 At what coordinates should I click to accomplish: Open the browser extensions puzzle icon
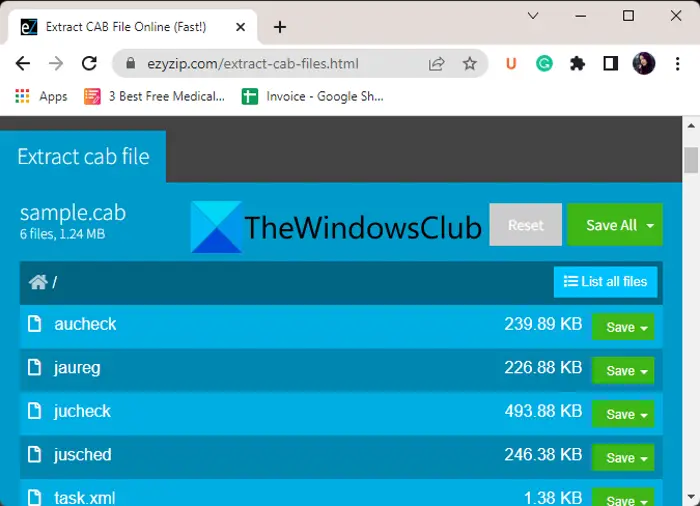click(577, 64)
